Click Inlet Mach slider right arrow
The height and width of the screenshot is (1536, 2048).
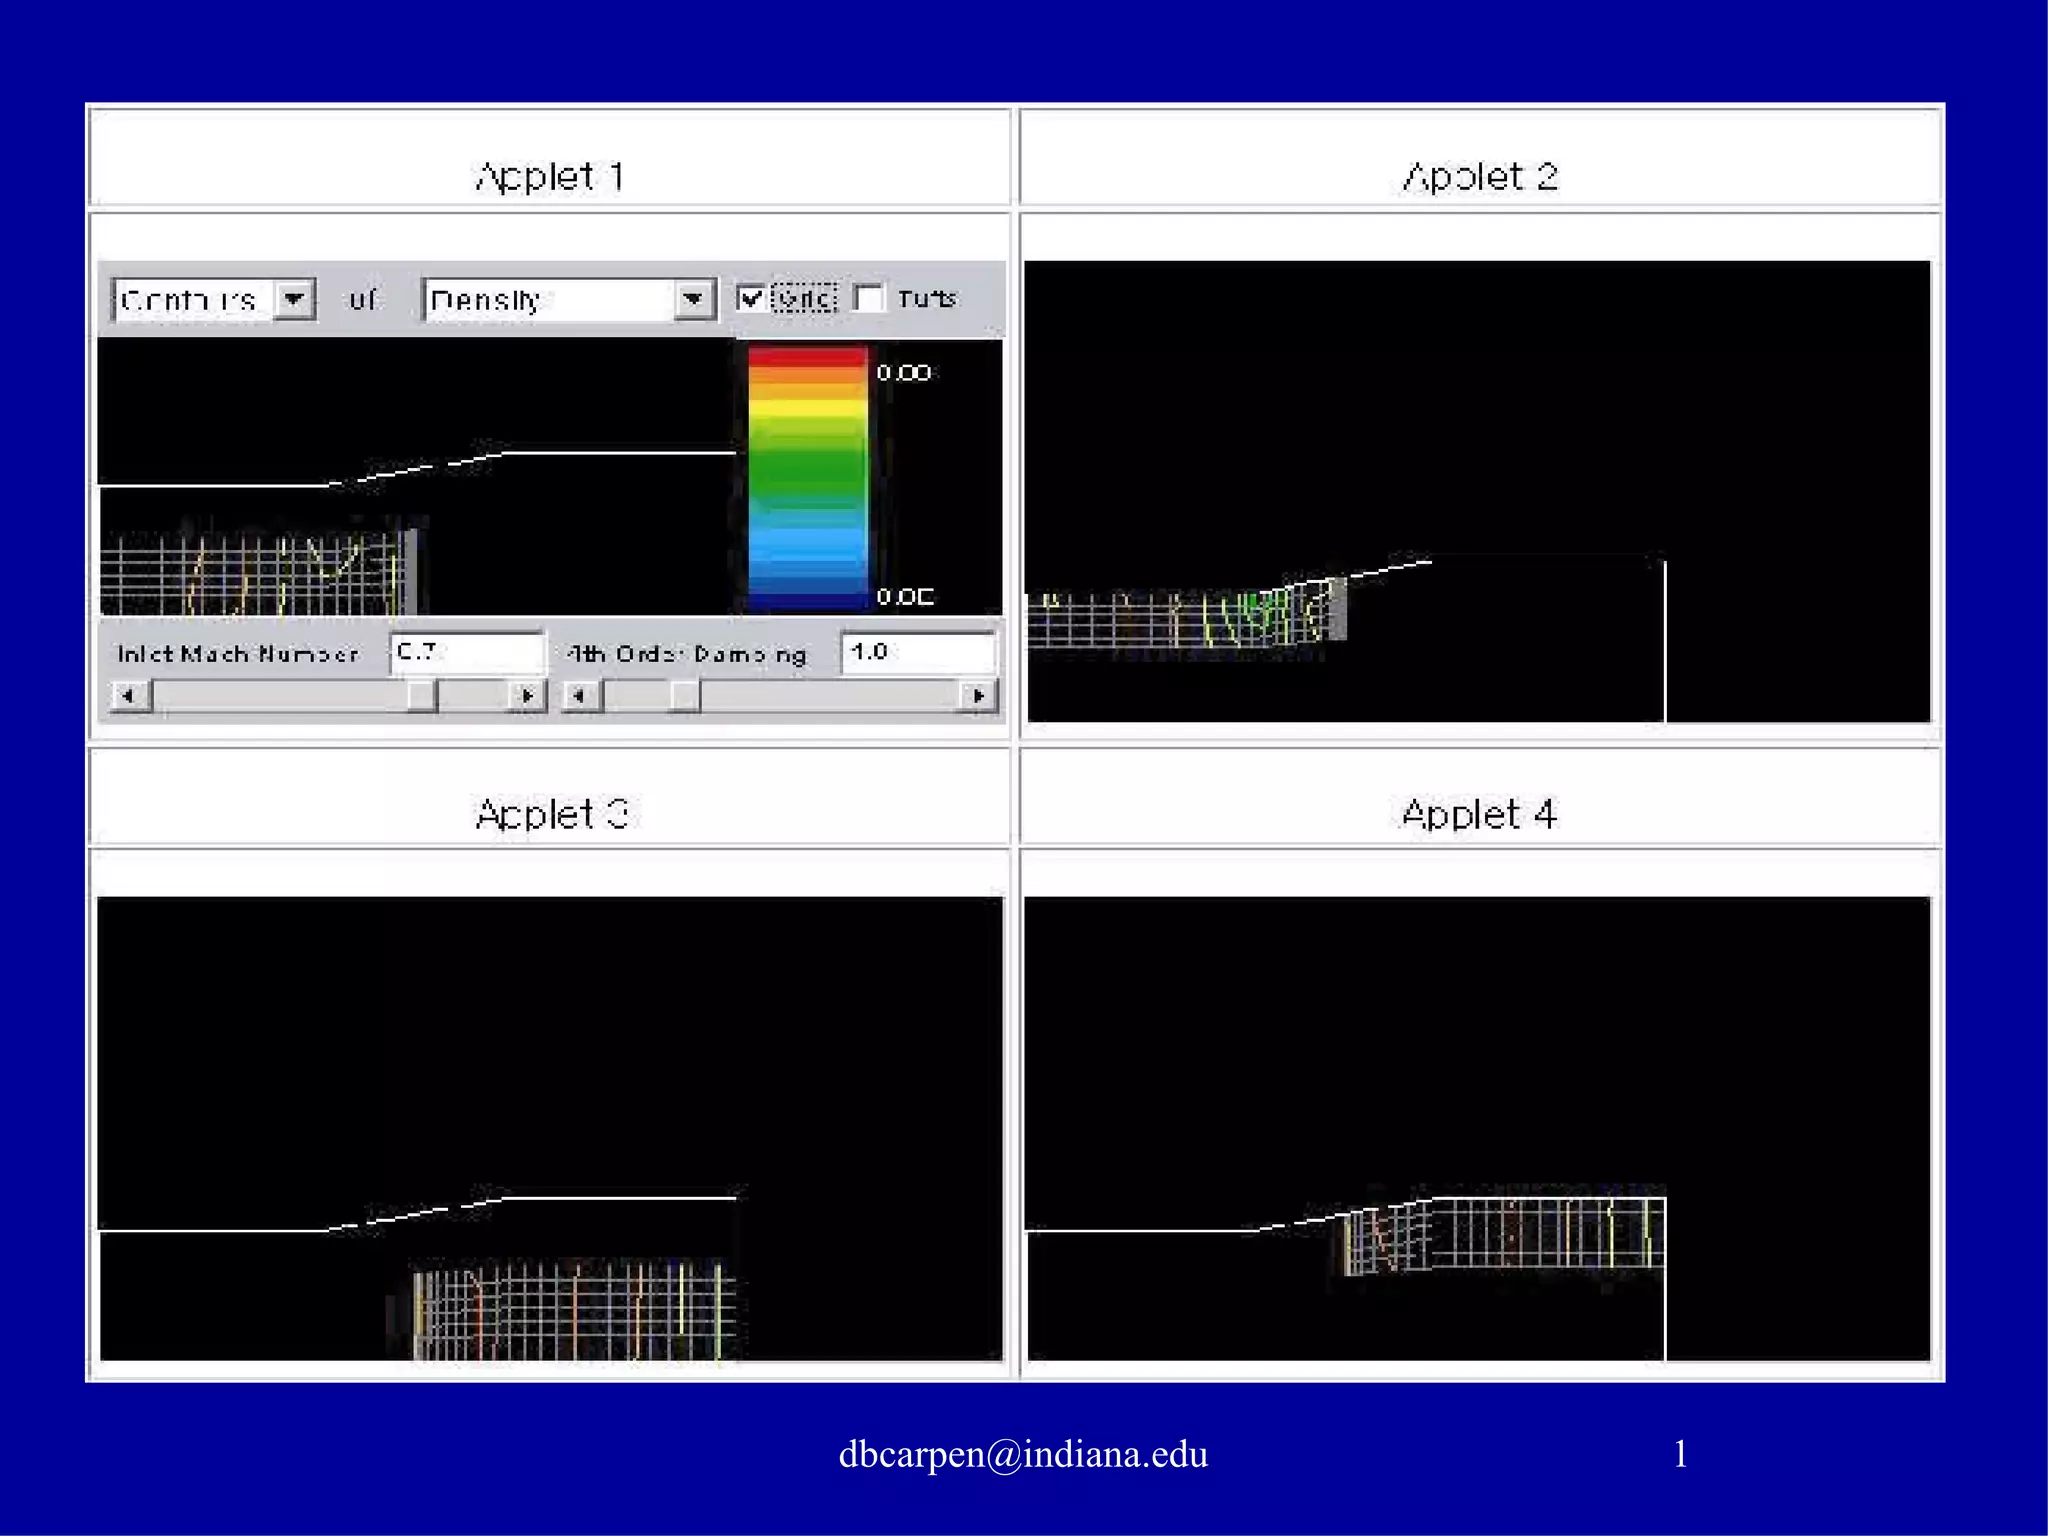tap(527, 695)
